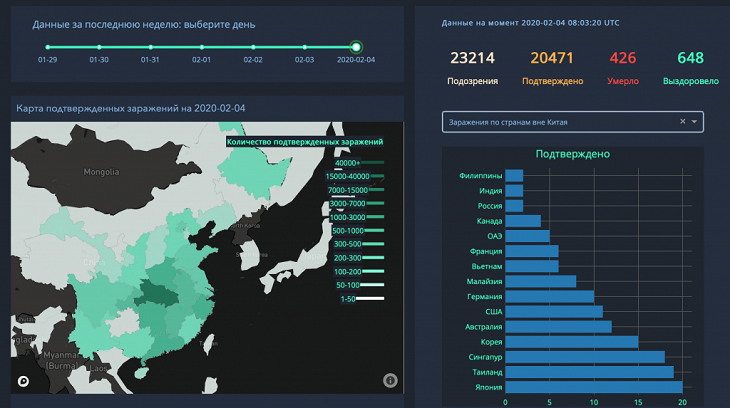Open the map attribution info icon
The height and width of the screenshot is (408, 730).
pos(390,380)
